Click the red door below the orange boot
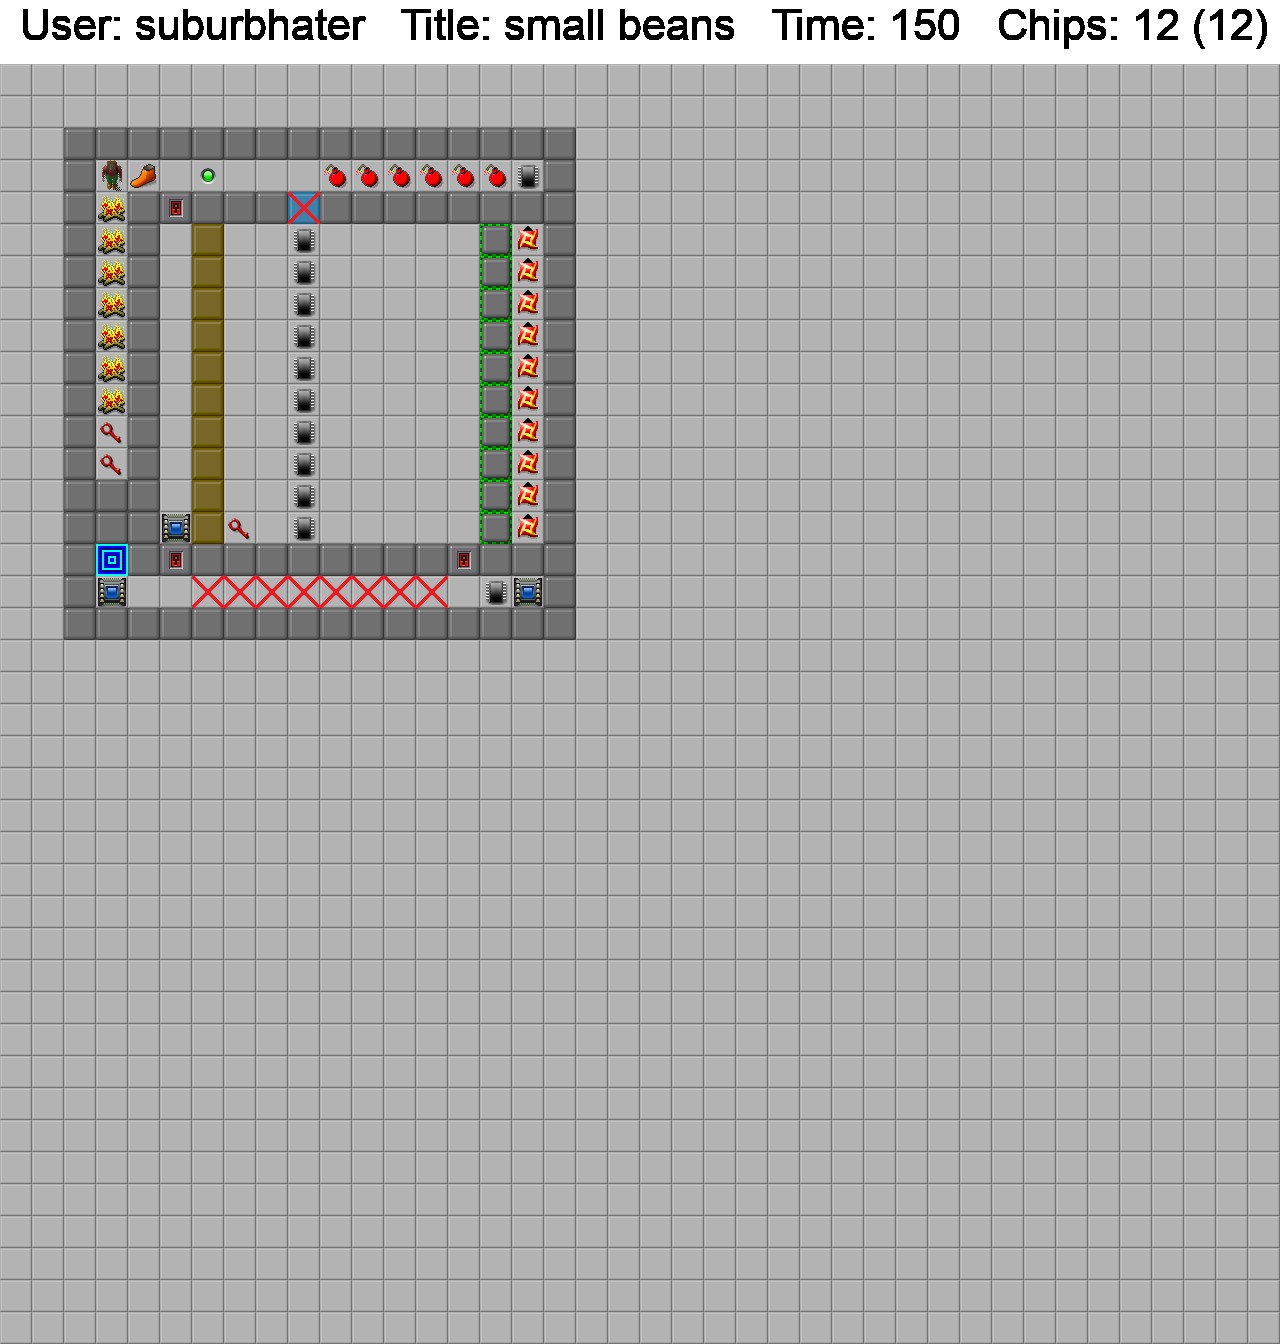Image resolution: width=1280 pixels, height=1344 pixels. (176, 208)
